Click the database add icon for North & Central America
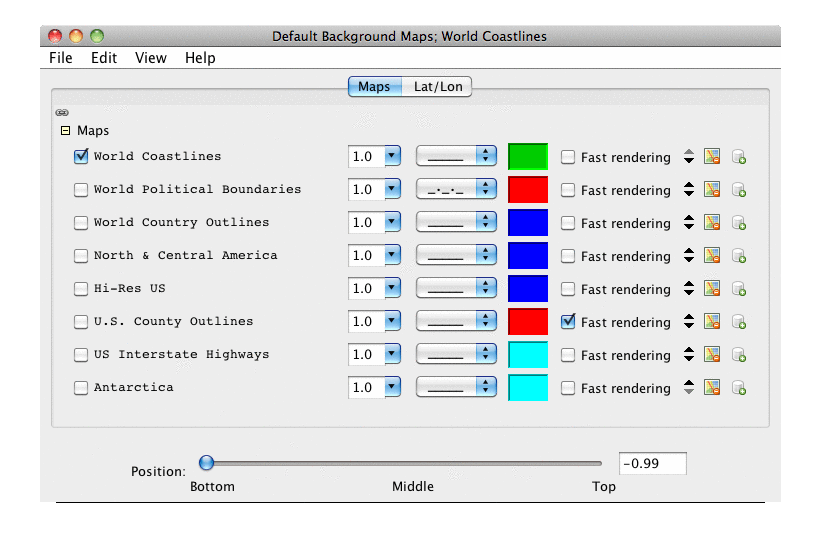This screenshot has width=821, height=557. pos(739,256)
